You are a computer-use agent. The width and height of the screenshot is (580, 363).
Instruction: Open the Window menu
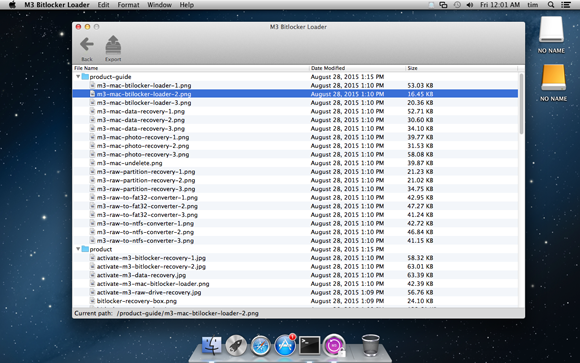tap(159, 5)
